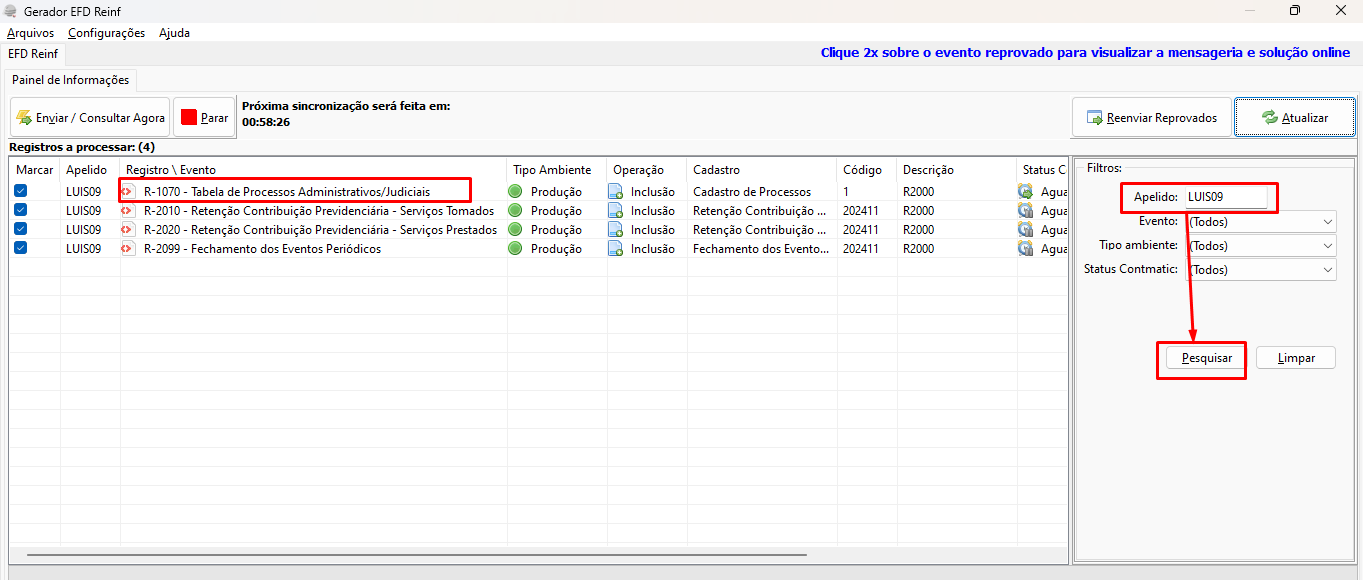Click the XML icon of the R-2099 row

128,248
